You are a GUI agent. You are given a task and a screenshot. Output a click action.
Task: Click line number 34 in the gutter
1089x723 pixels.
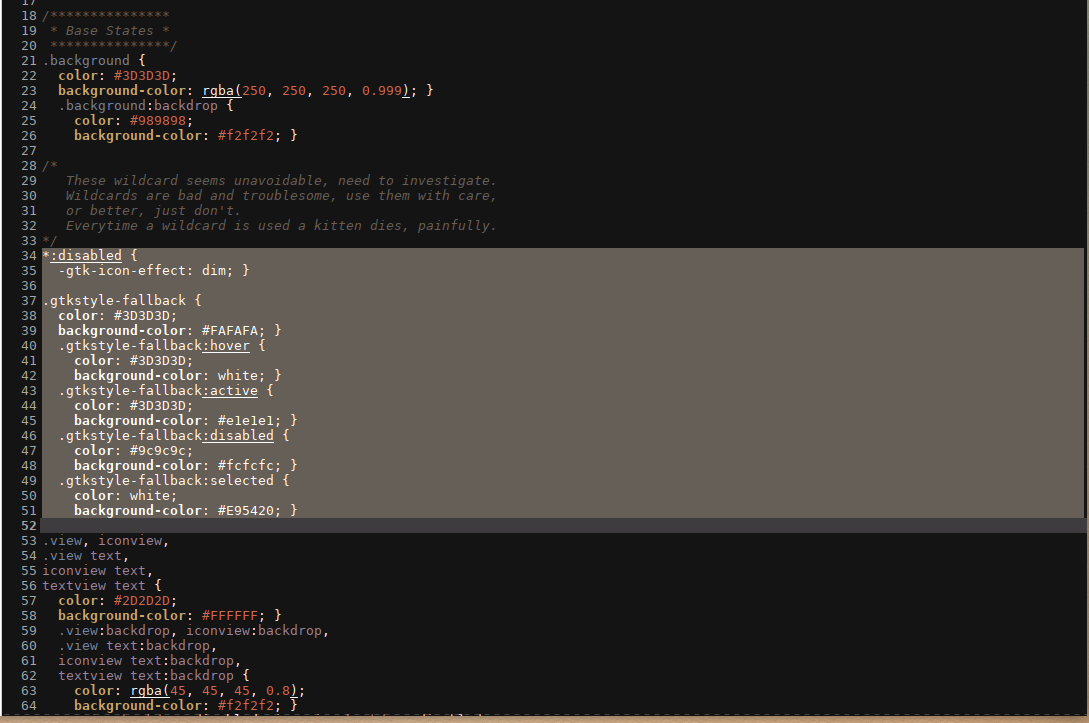pyautogui.click(x=28, y=256)
